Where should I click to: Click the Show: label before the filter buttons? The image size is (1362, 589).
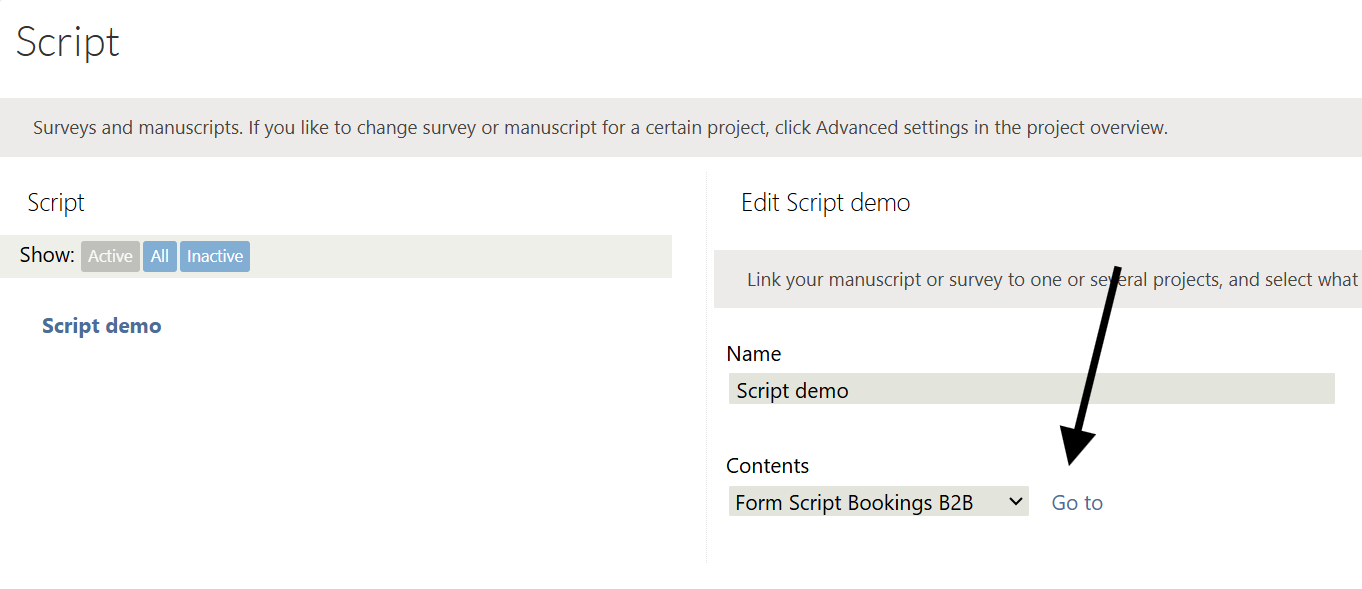[47, 255]
